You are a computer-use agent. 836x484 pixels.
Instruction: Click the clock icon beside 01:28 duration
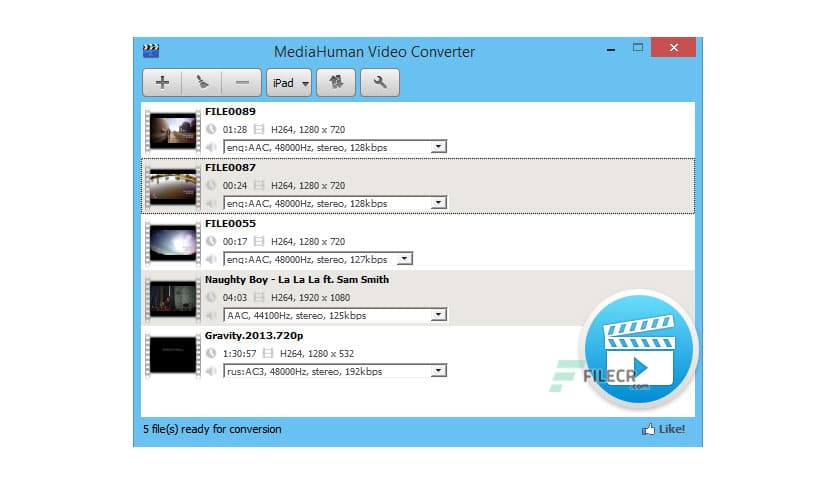point(211,129)
